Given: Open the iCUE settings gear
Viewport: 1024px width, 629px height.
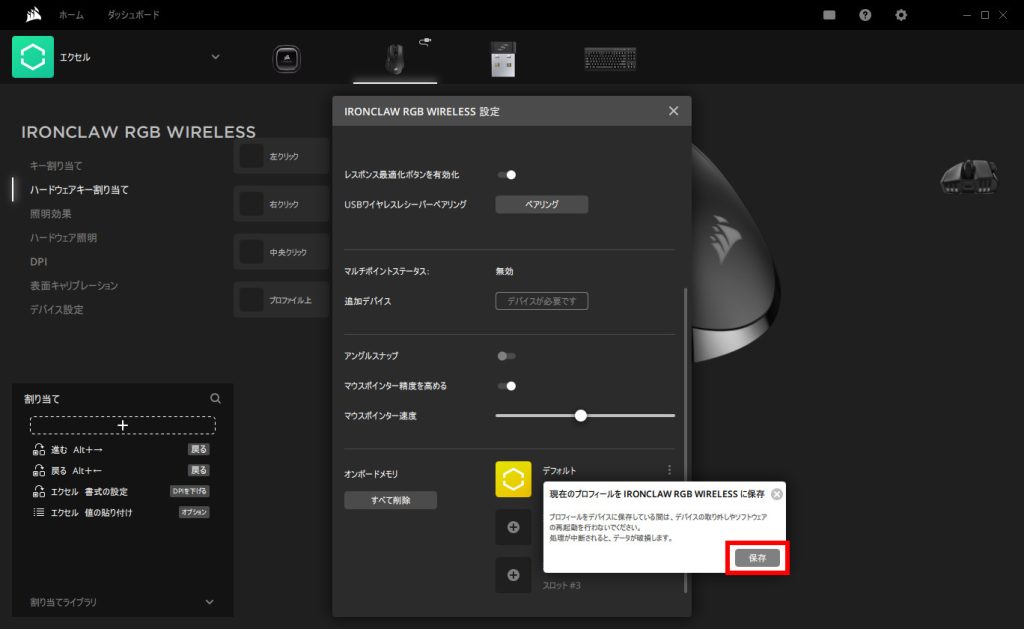Looking at the screenshot, I should tap(901, 15).
